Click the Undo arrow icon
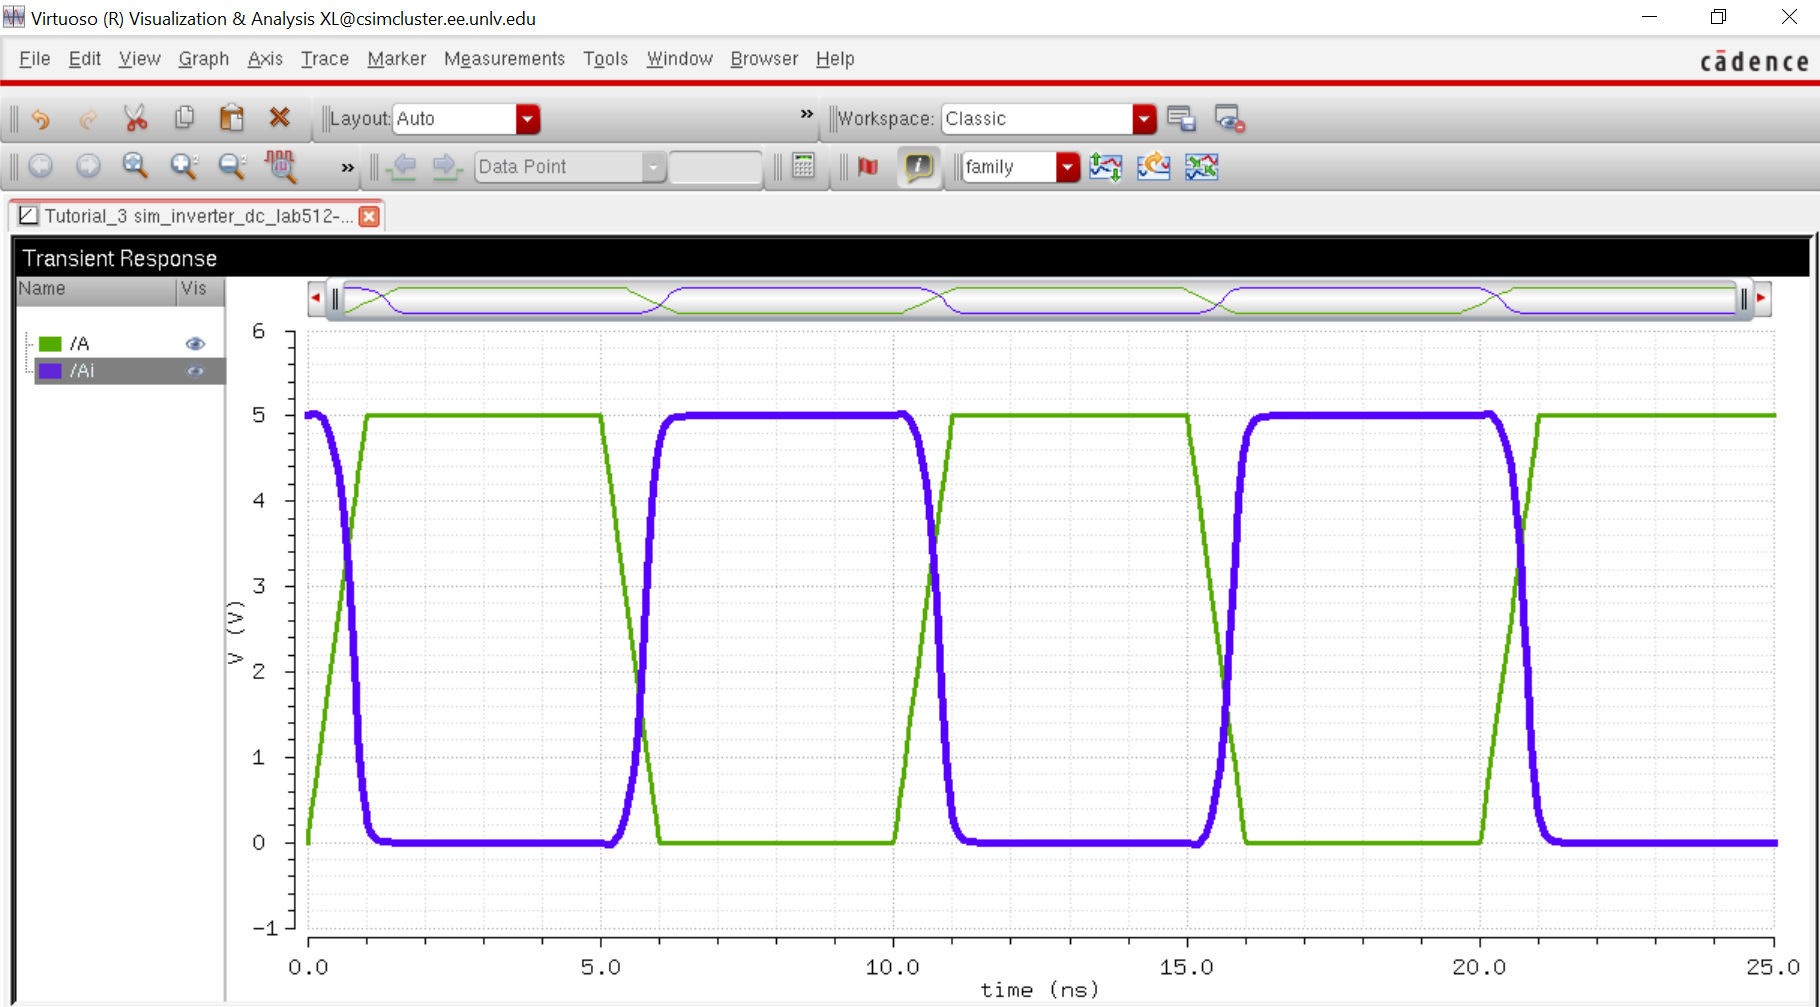This screenshot has height=1007, width=1820. (40, 118)
